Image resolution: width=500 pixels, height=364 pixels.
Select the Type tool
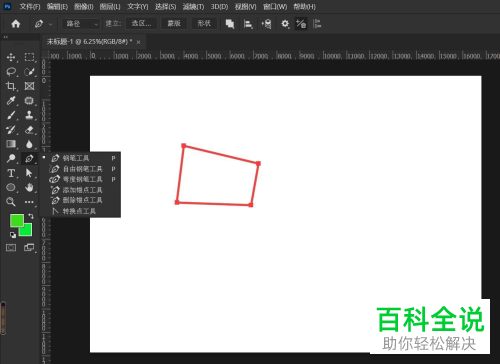tap(11, 173)
